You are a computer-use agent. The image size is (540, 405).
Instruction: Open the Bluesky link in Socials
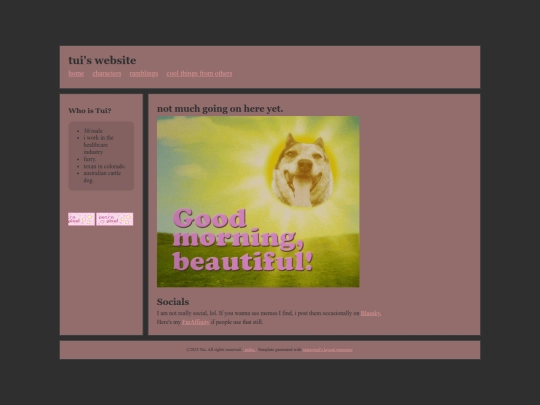pos(371,313)
